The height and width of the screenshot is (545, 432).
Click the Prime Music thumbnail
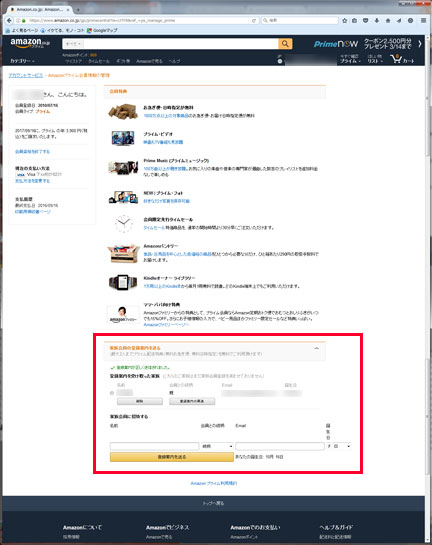[x=123, y=168]
